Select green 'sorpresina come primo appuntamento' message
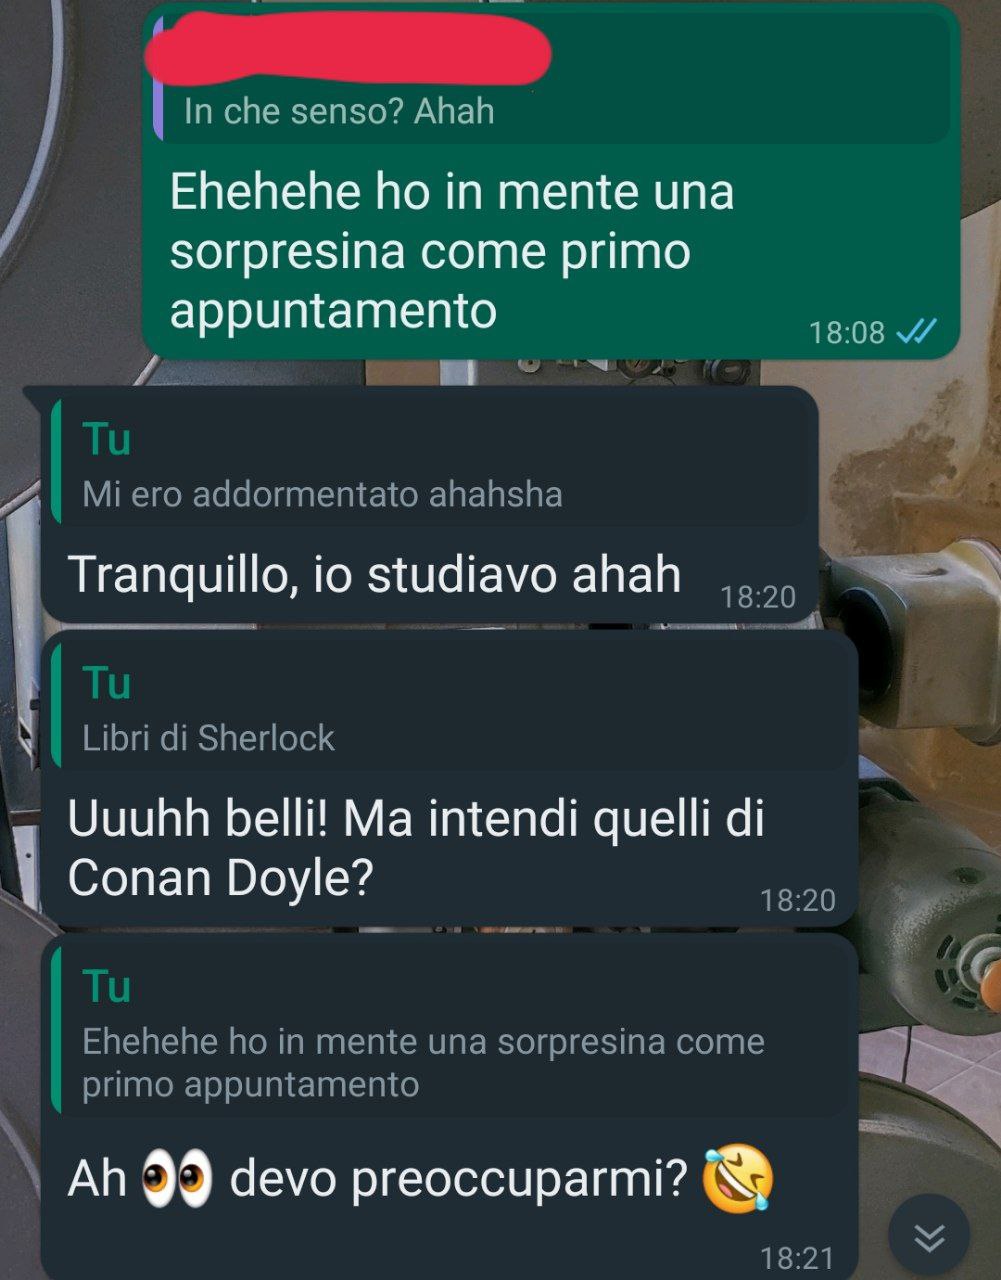Screen dimensions: 1001x1280 [x=551, y=181]
